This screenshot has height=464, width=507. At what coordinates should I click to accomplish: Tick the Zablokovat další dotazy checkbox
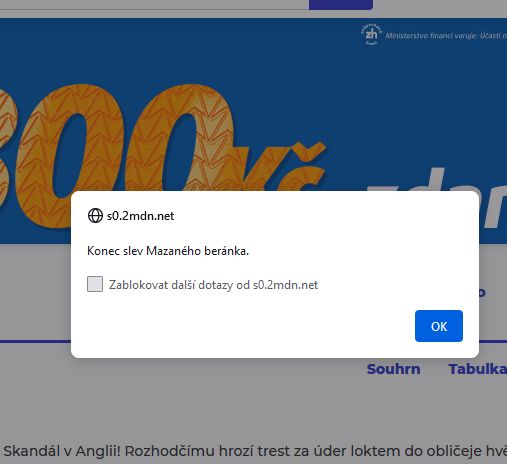(95, 284)
